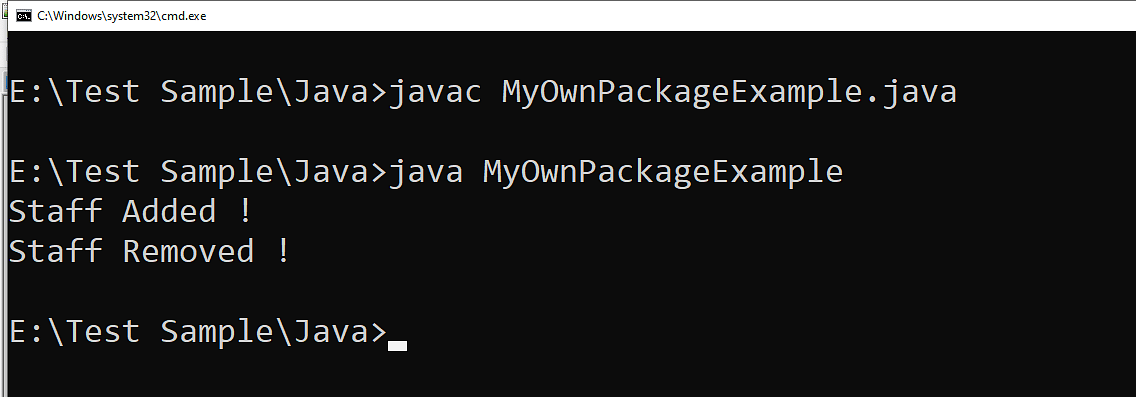Click the word Removed in the output
Viewport: 1136px width, 397px height.
pyautogui.click(x=188, y=251)
